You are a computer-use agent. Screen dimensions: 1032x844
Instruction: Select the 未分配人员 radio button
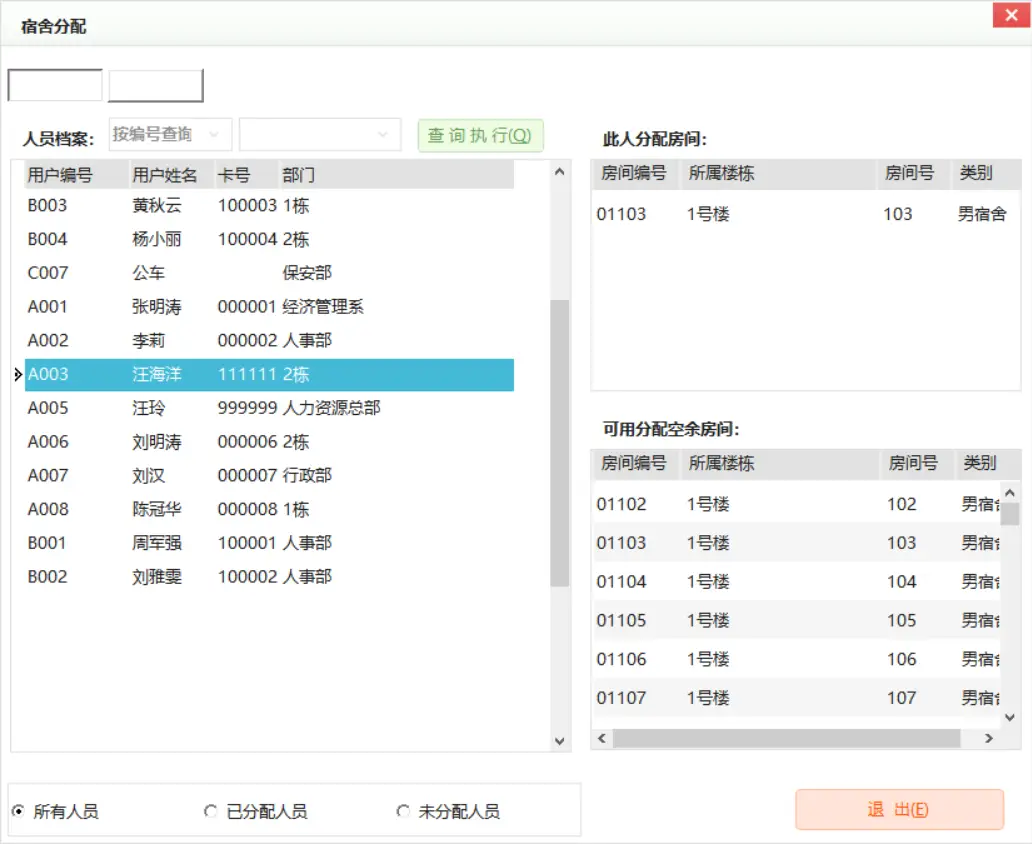tap(403, 811)
